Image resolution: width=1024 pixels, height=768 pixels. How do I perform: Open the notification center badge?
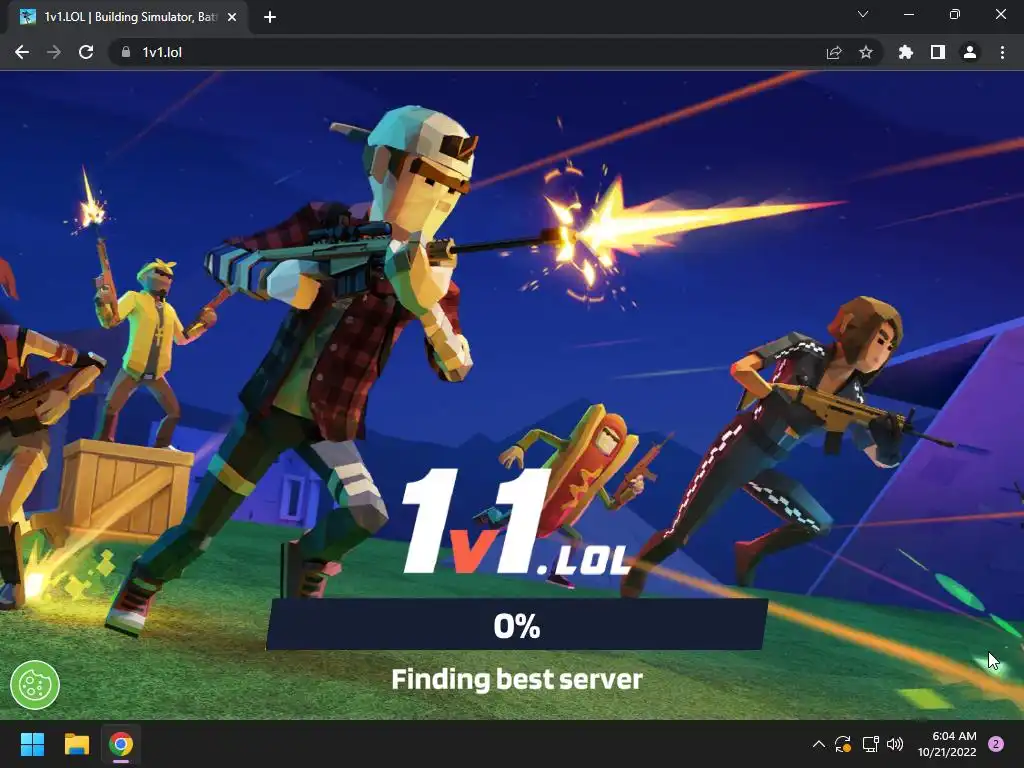pyautogui.click(x=996, y=744)
